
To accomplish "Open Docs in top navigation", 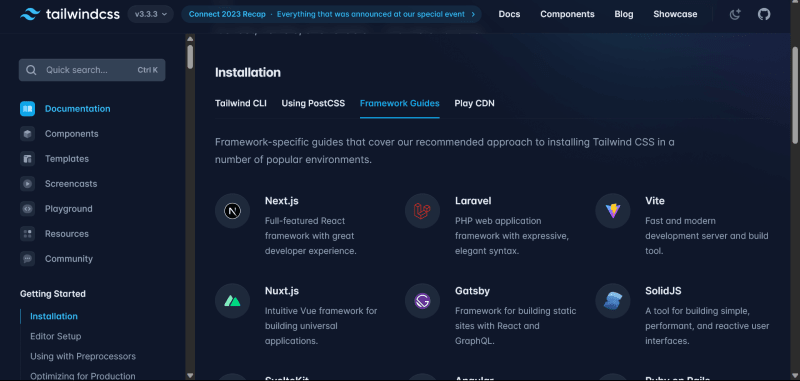I will point(509,14).
